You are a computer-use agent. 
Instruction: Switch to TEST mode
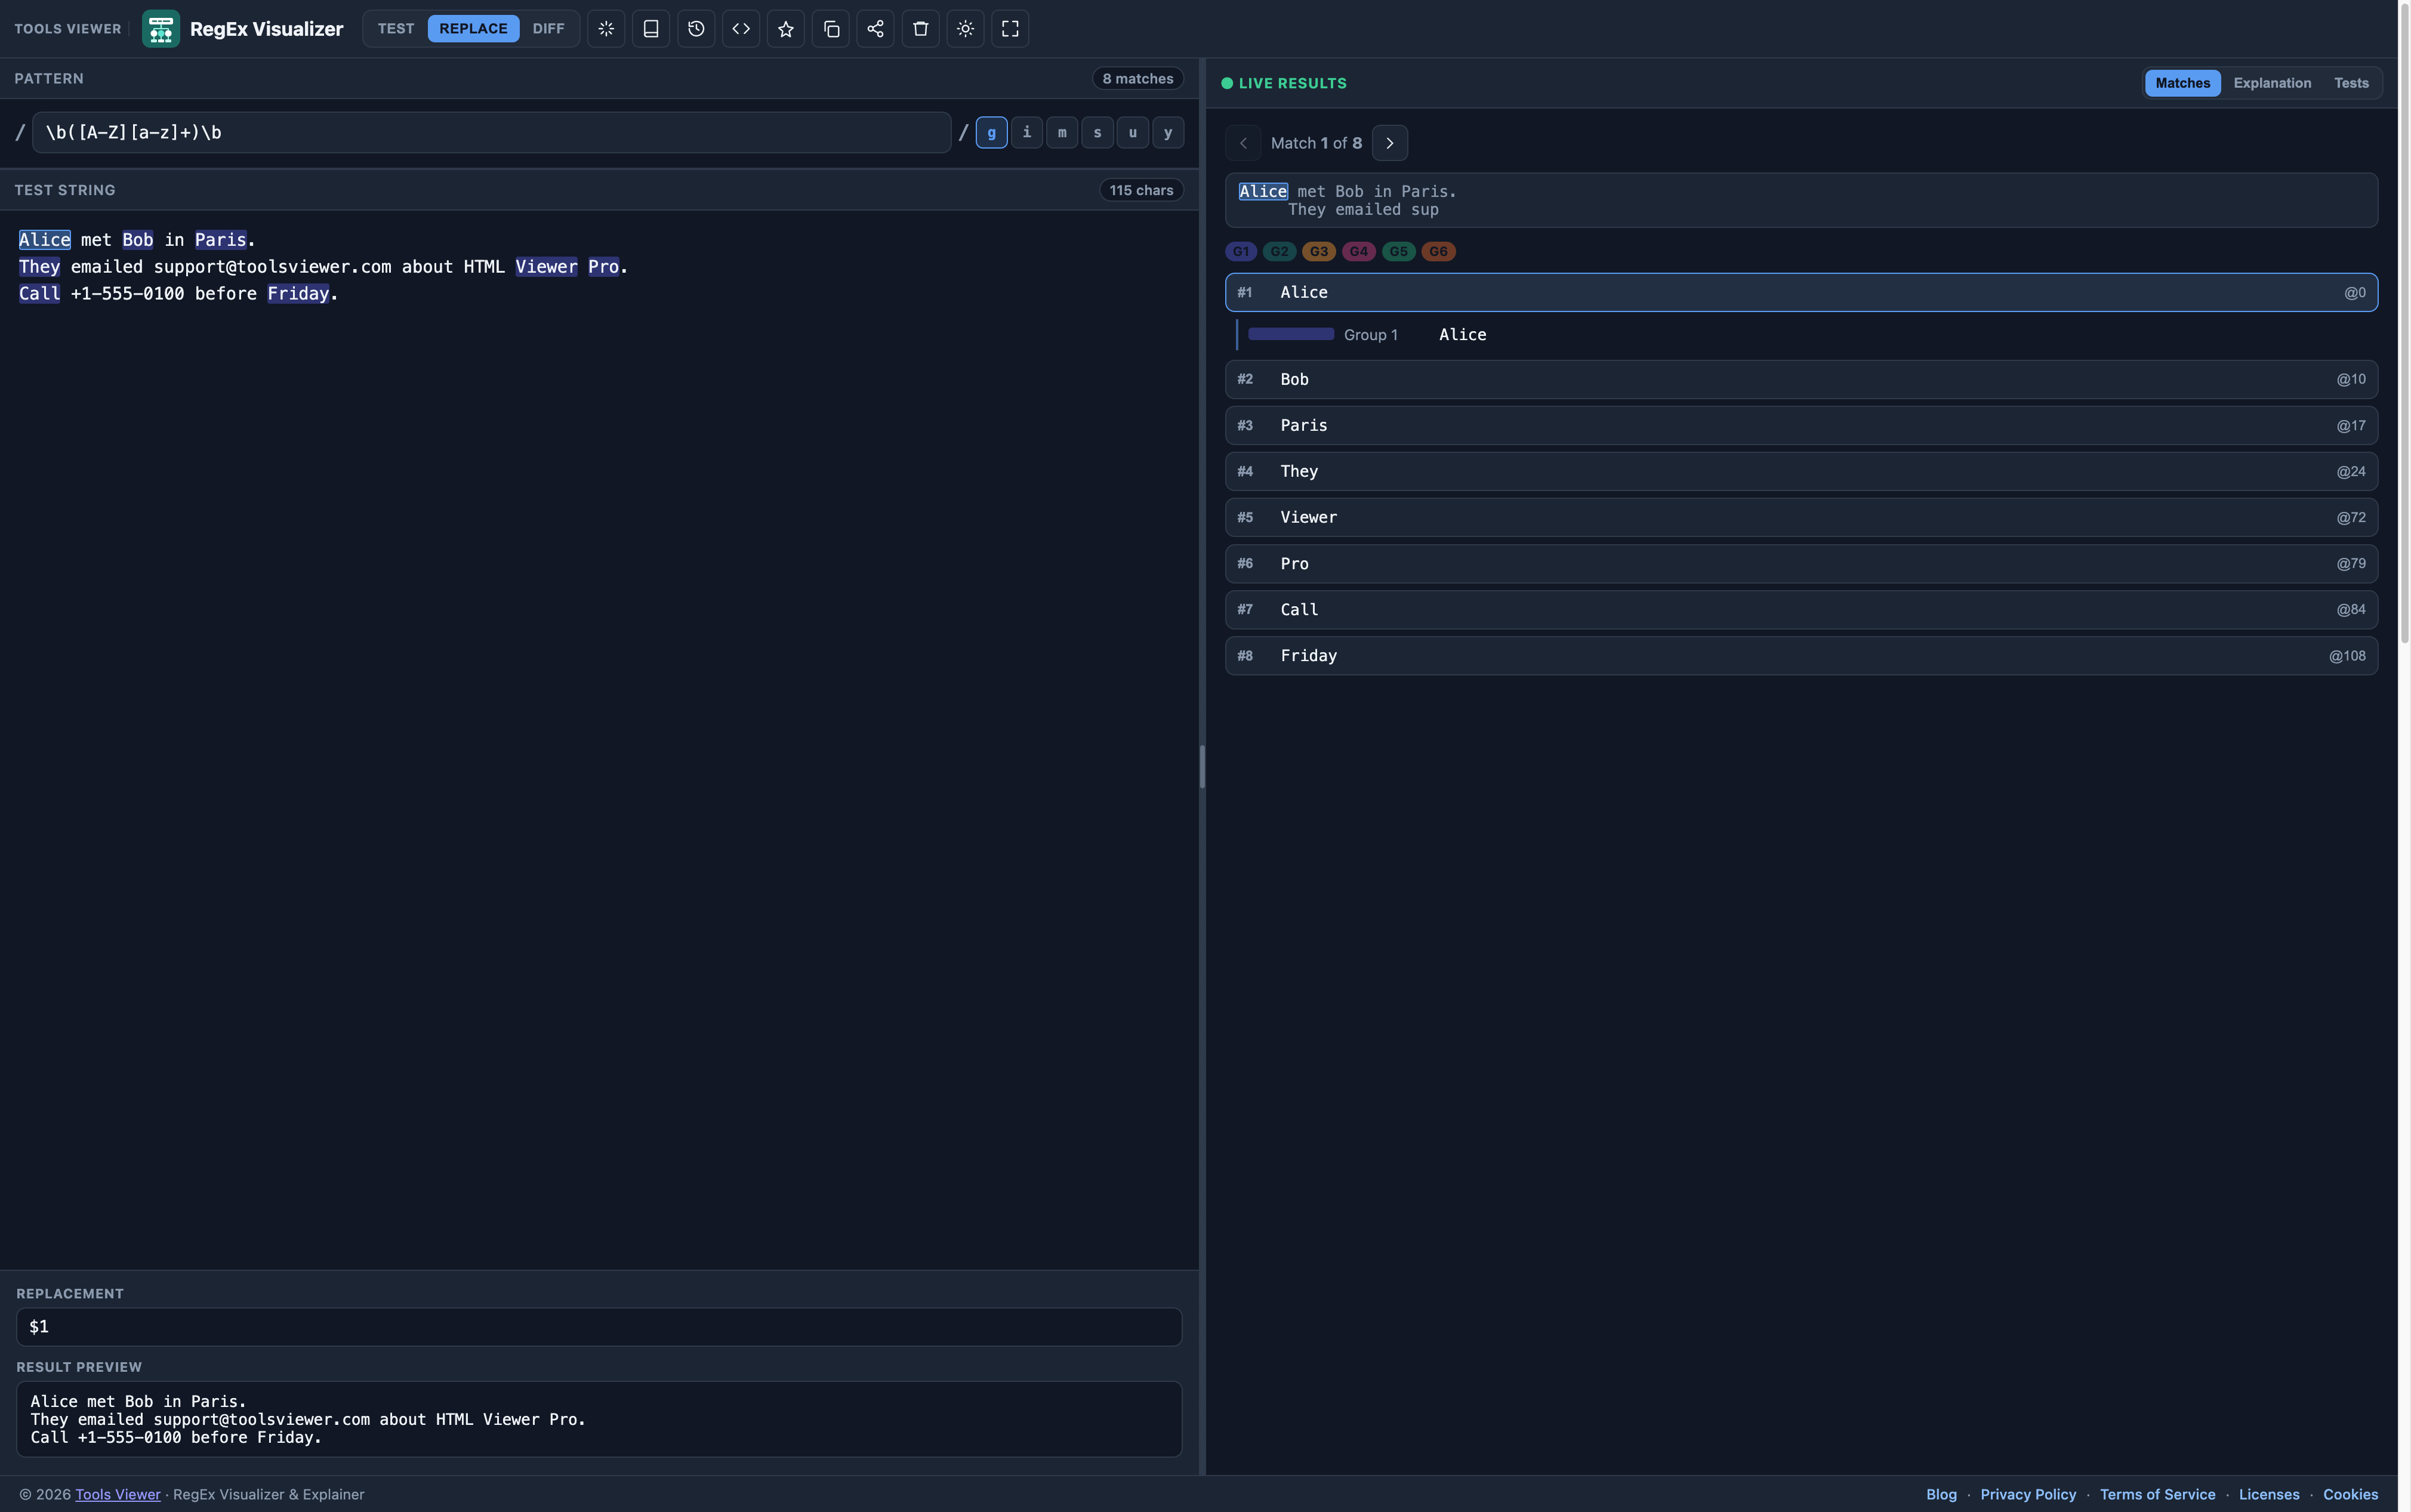click(x=396, y=29)
